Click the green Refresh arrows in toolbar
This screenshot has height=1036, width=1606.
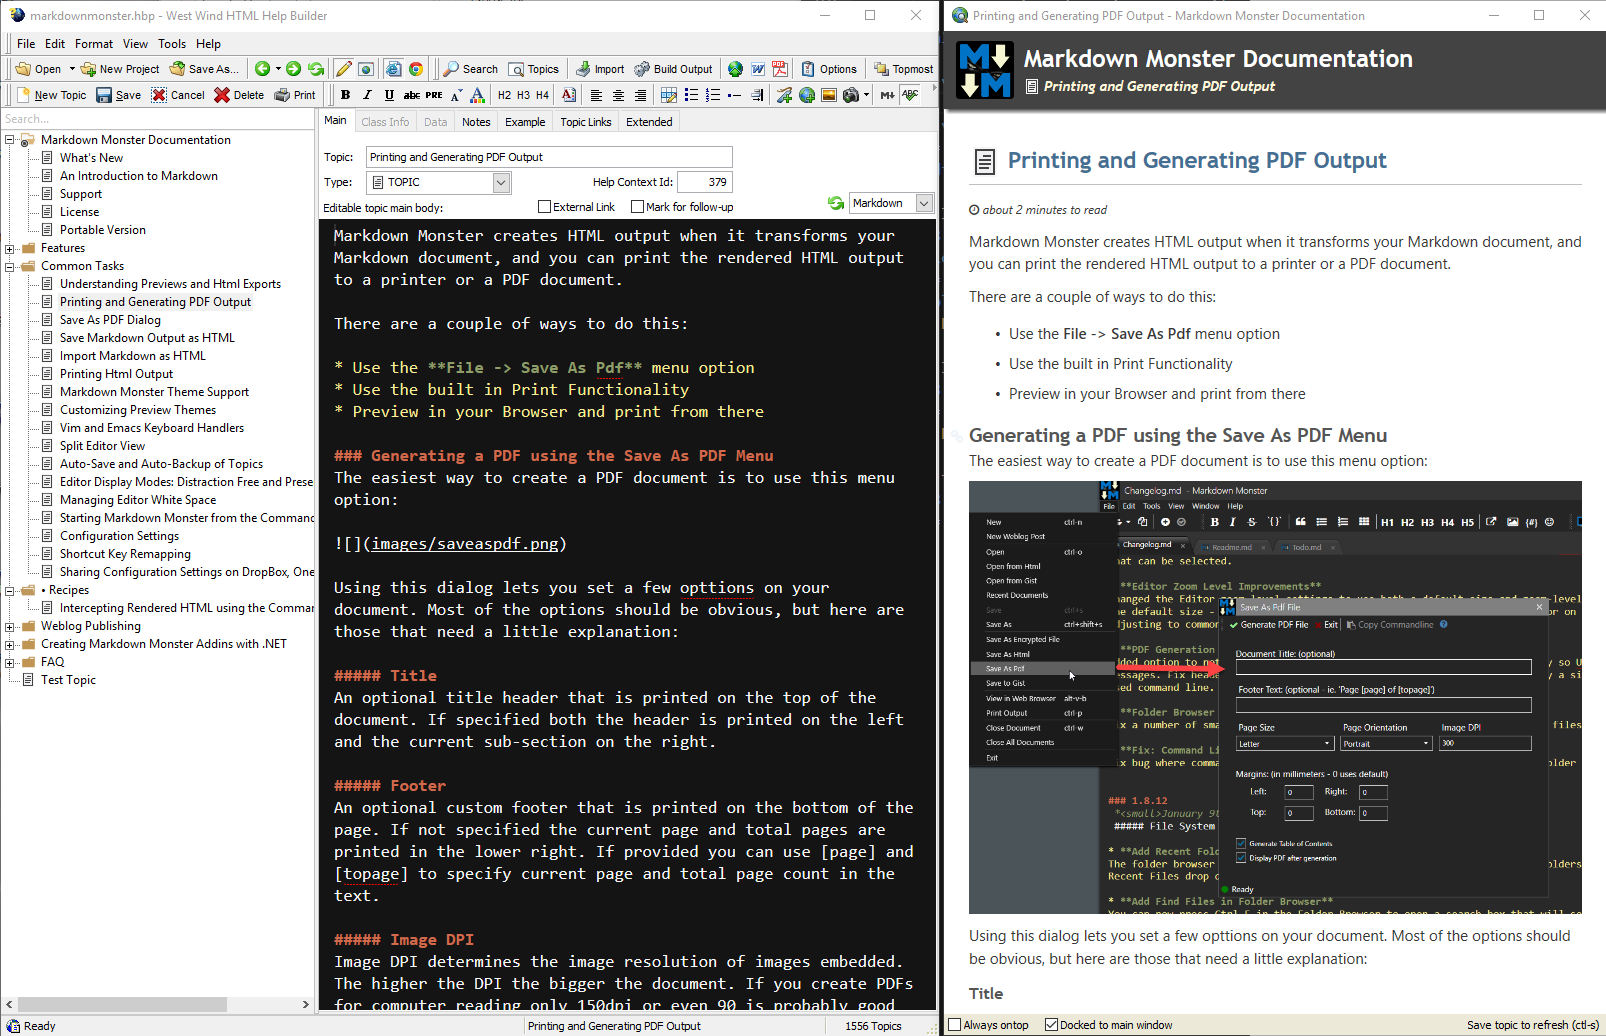(316, 69)
